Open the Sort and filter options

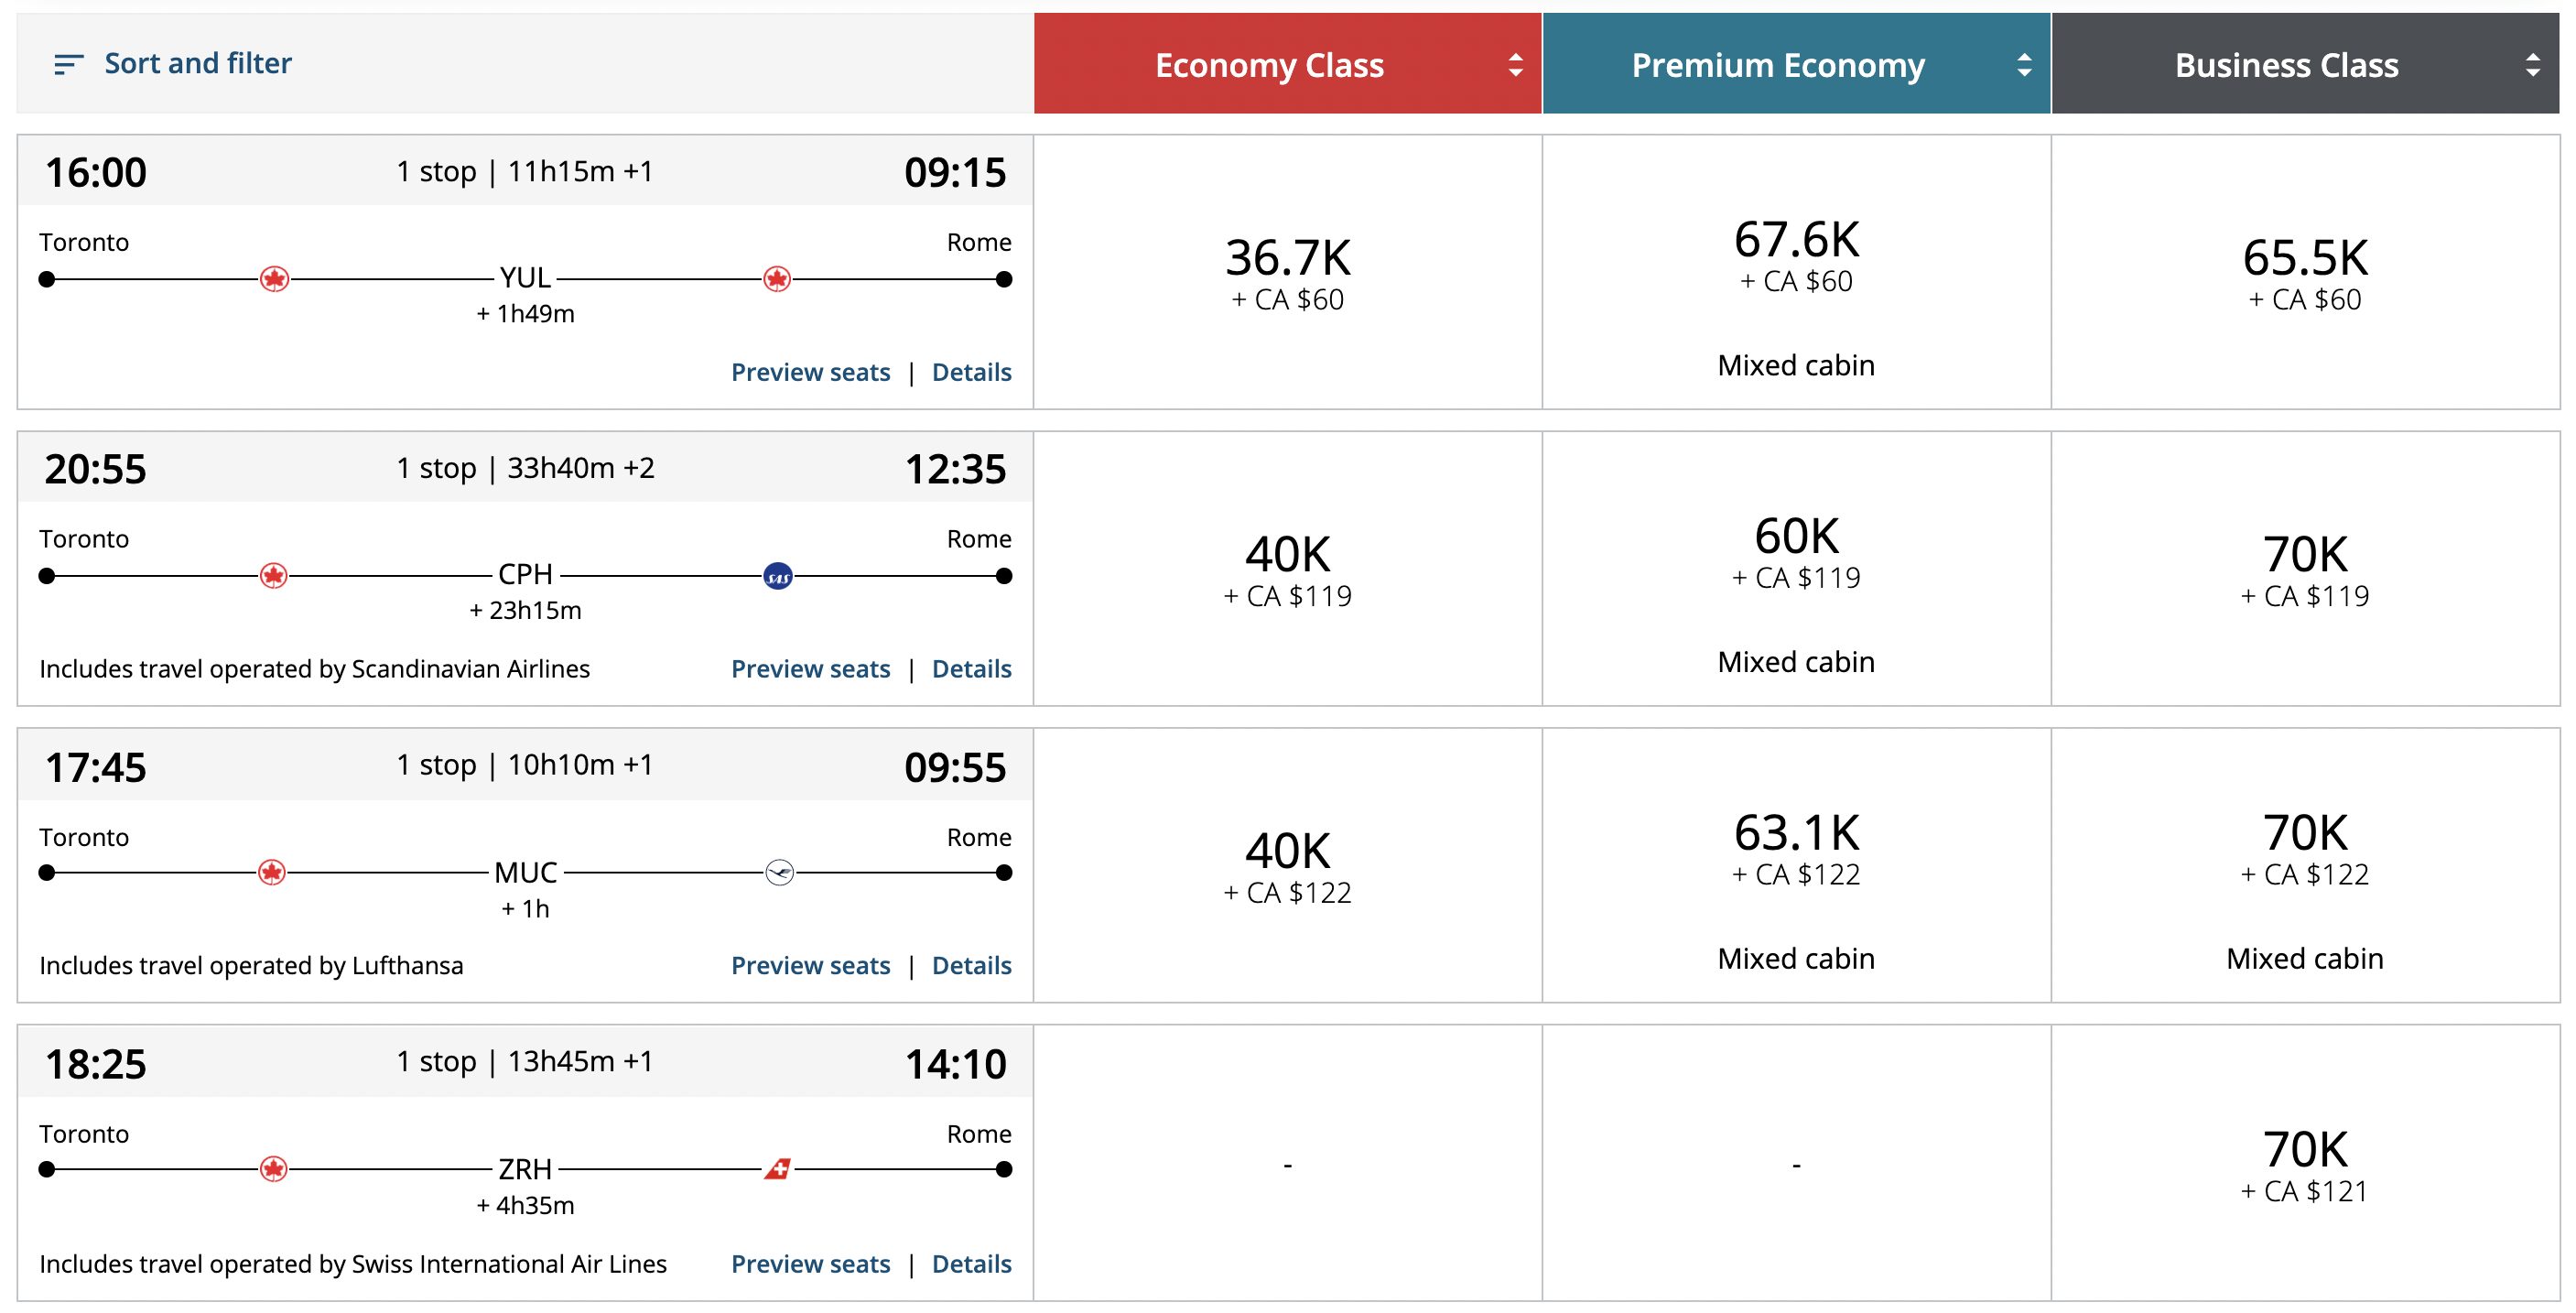coord(197,64)
